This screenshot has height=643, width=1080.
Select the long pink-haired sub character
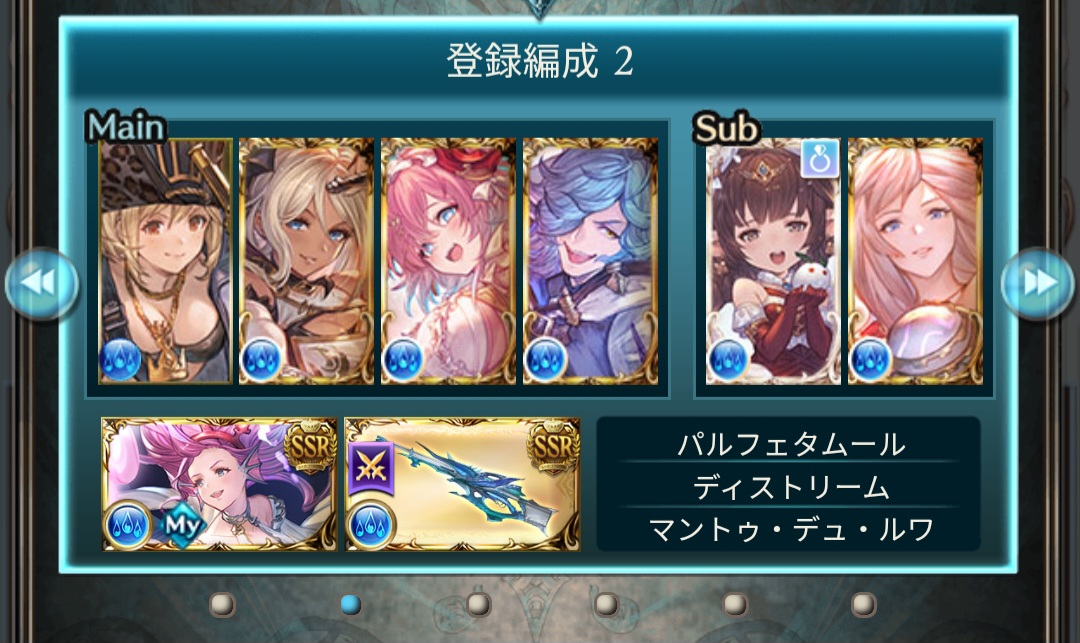point(915,260)
